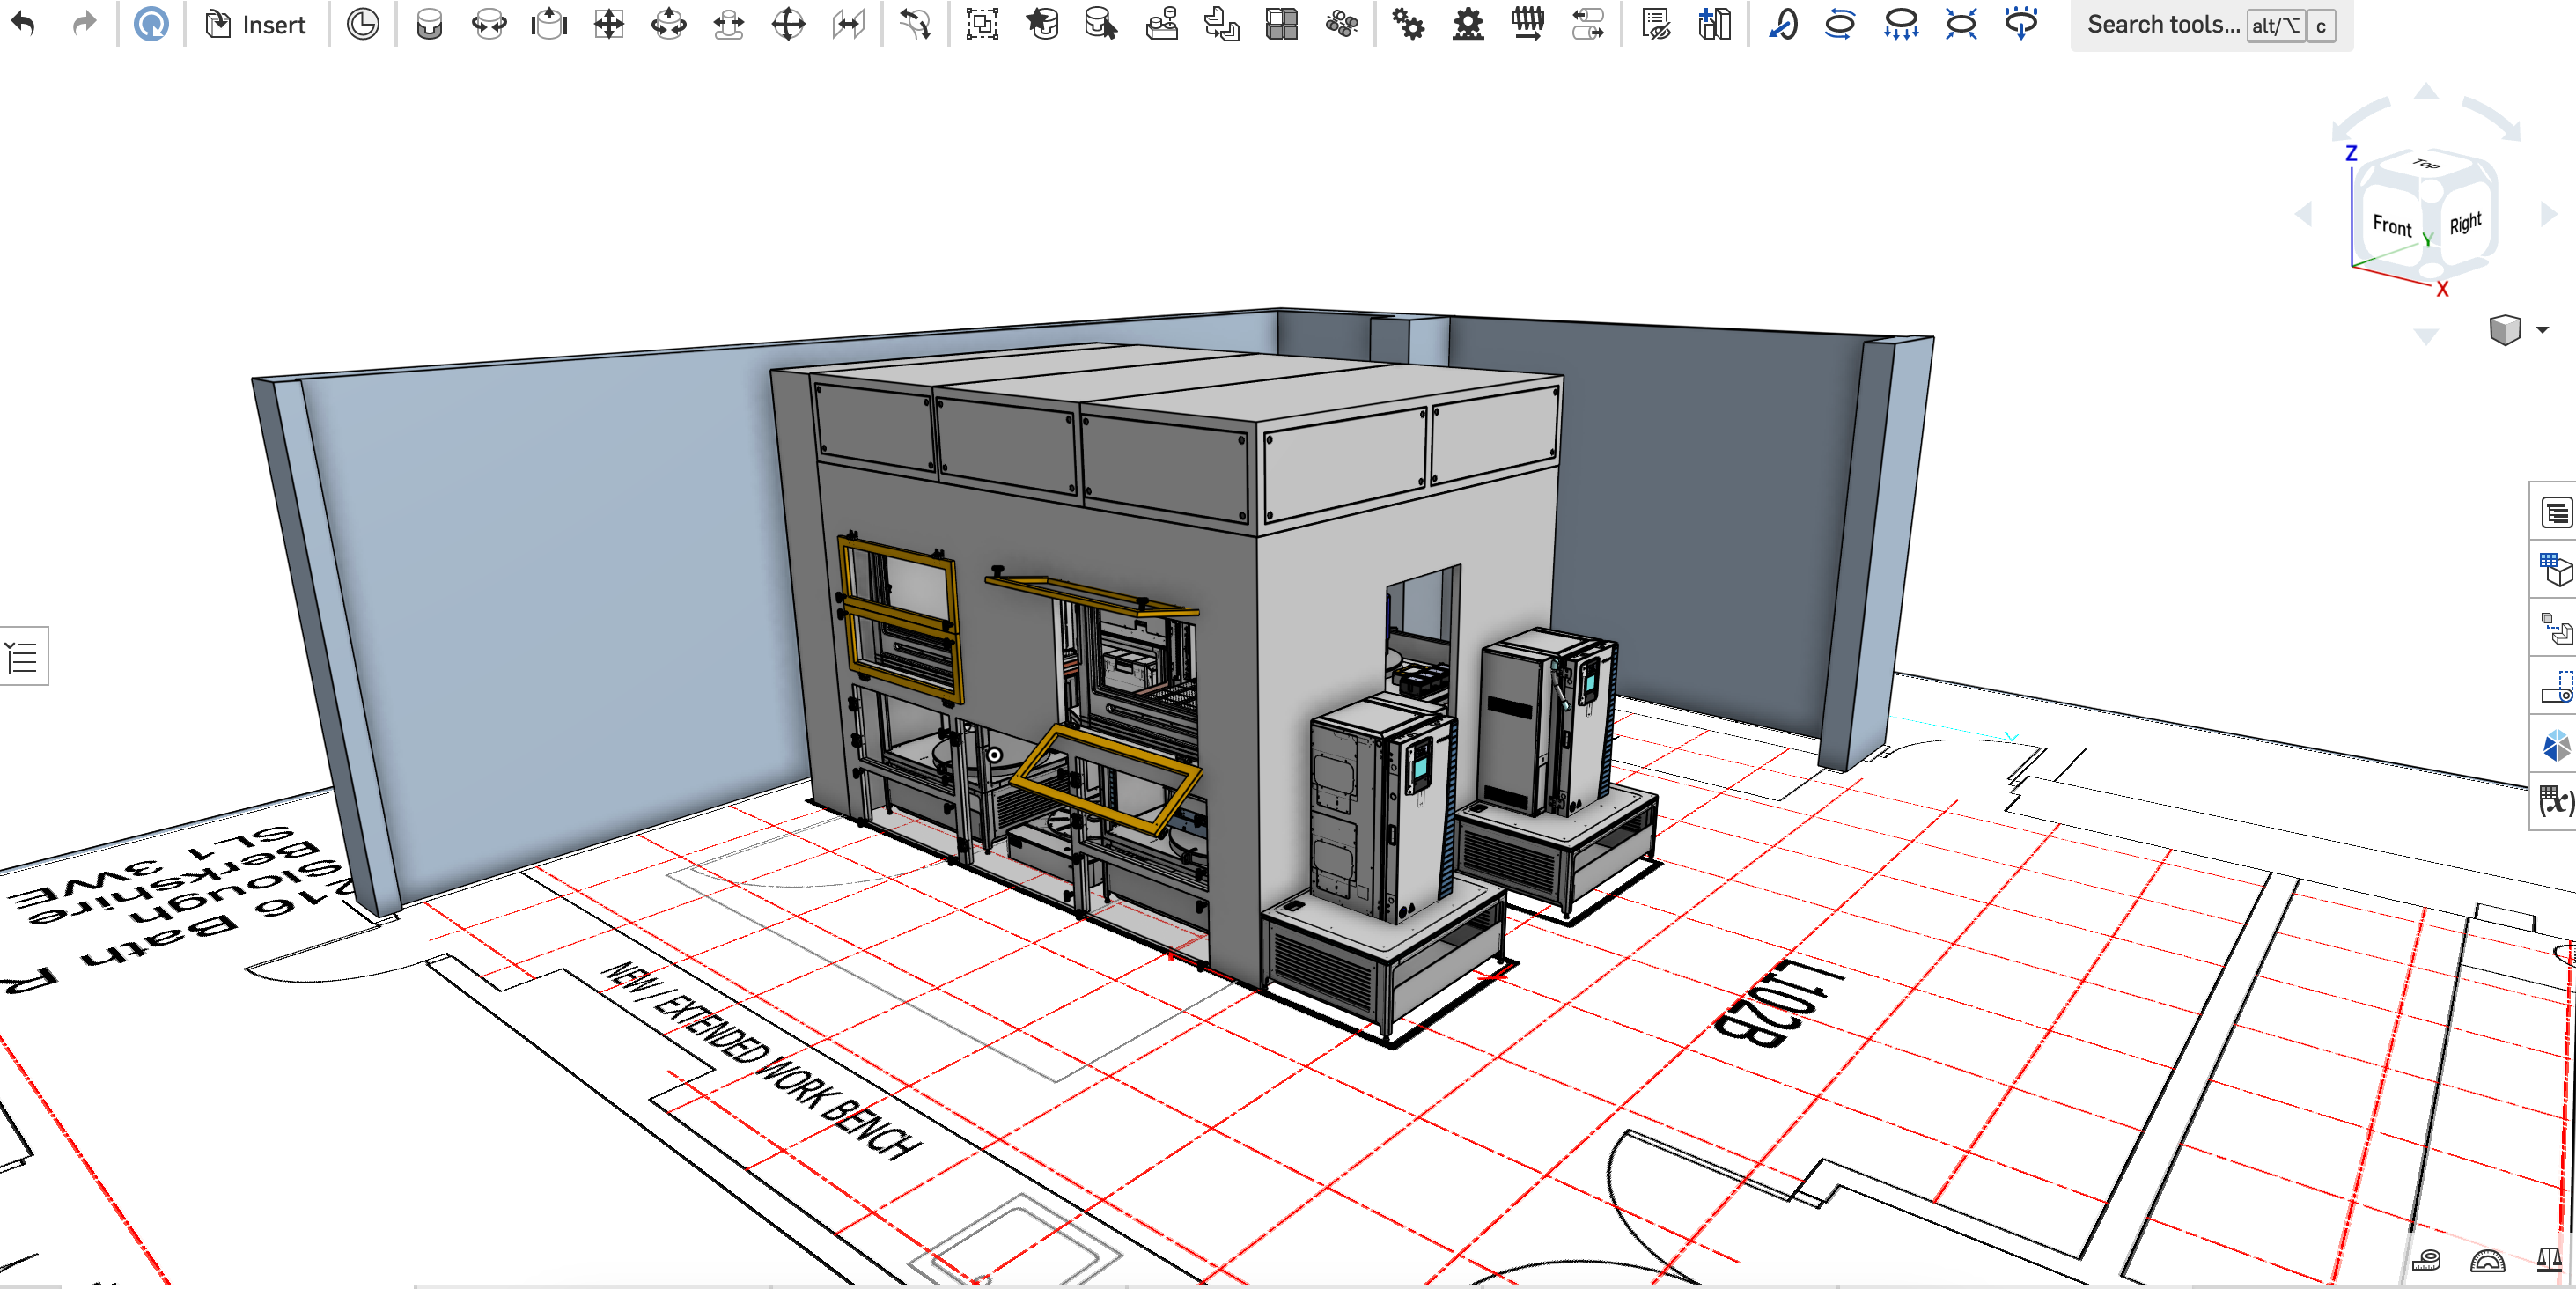The height and width of the screenshot is (1289, 2576).
Task: Select the Right face of the view cube
Action: pyautogui.click(x=2466, y=222)
